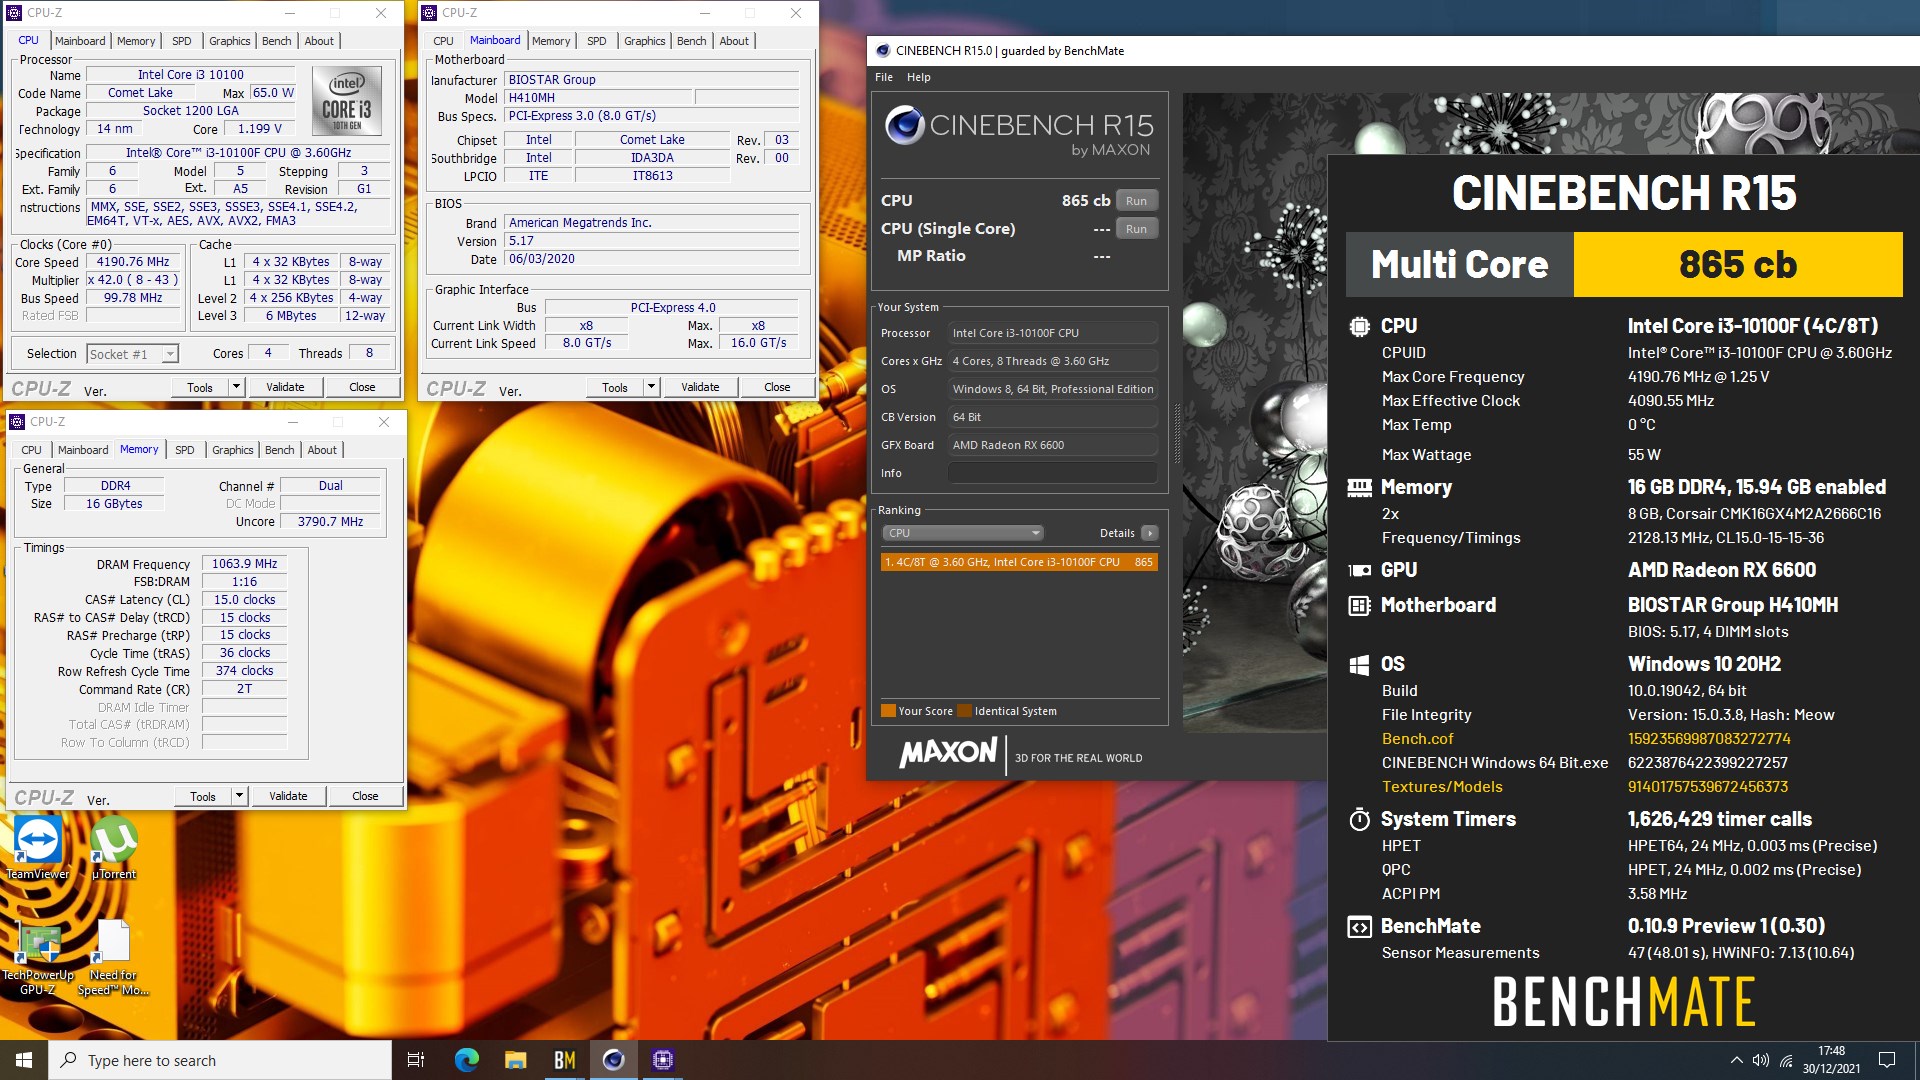Click Tools button in Mainboard CPU-Z window
Viewport: 1920px width, 1080px height.
(x=615, y=387)
